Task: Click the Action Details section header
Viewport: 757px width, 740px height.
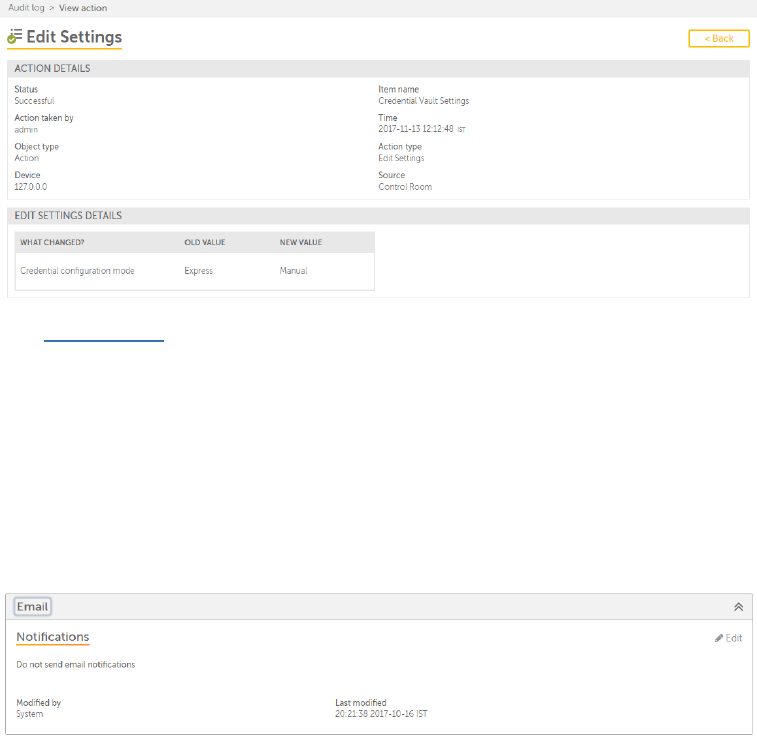Action: coord(52,69)
